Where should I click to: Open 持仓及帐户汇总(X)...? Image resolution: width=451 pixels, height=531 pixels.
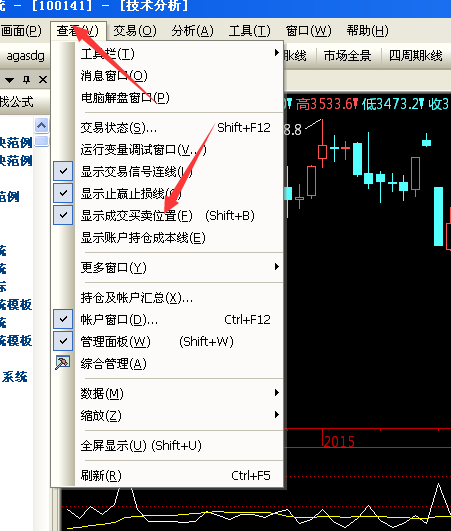179,298
